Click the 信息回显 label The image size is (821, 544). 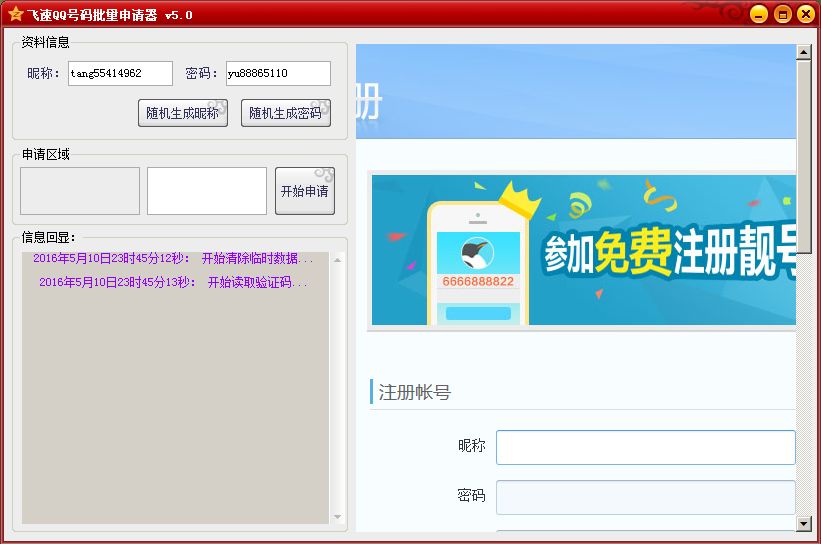pyautogui.click(x=49, y=238)
